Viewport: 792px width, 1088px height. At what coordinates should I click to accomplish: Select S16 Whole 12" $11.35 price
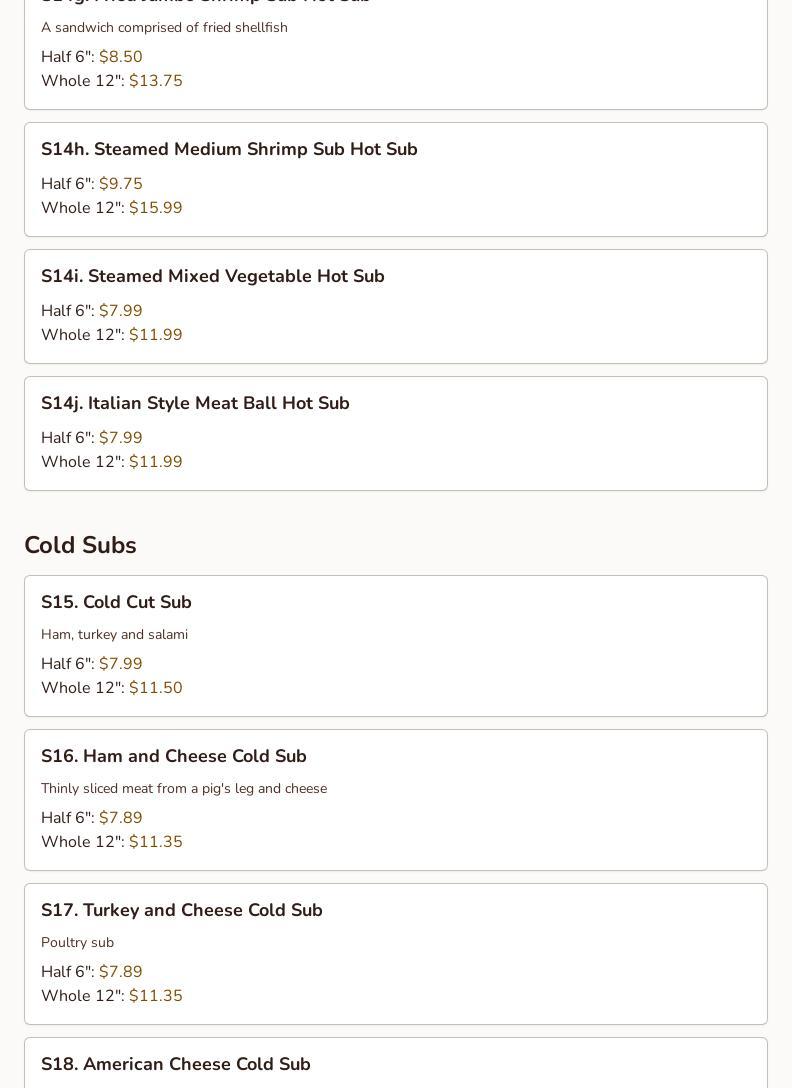click(155, 842)
